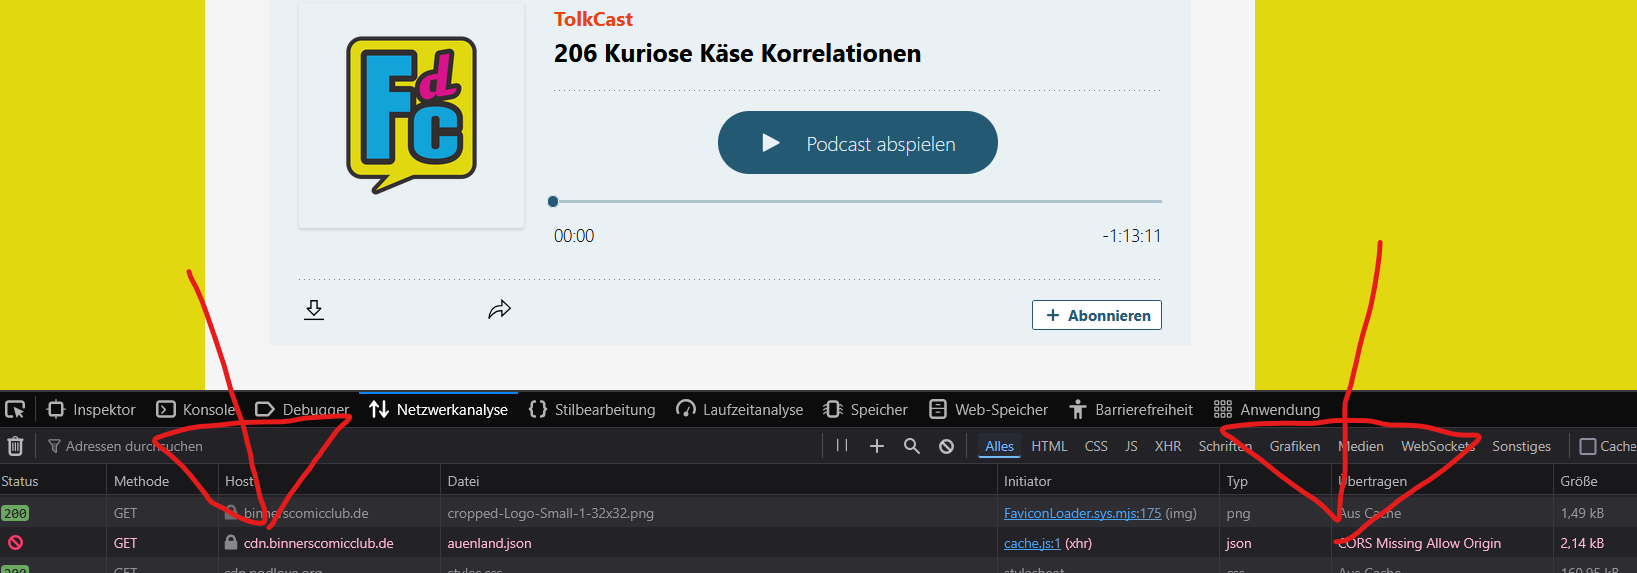Click the share arrow icon
Viewport: 1637px width, 573px height.
point(499,309)
